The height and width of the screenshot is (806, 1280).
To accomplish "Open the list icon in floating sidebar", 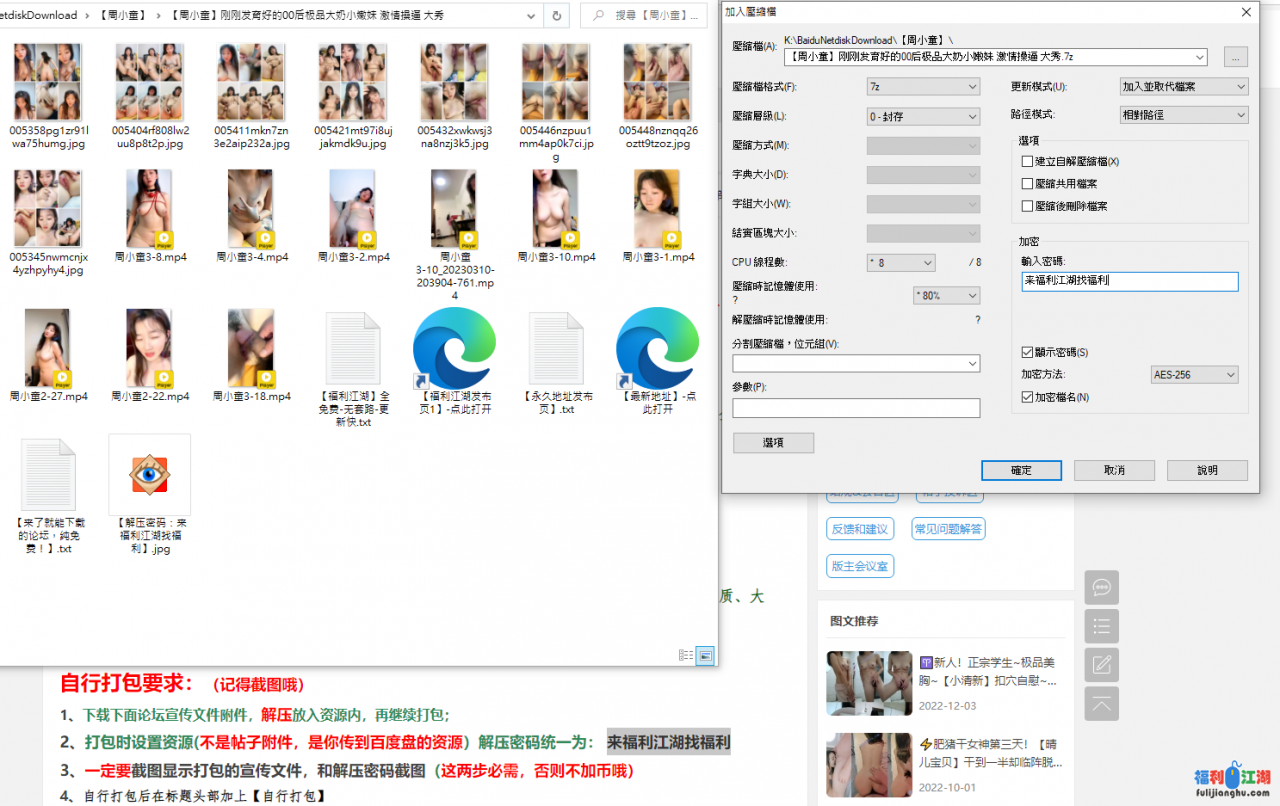I will pos(1101,626).
